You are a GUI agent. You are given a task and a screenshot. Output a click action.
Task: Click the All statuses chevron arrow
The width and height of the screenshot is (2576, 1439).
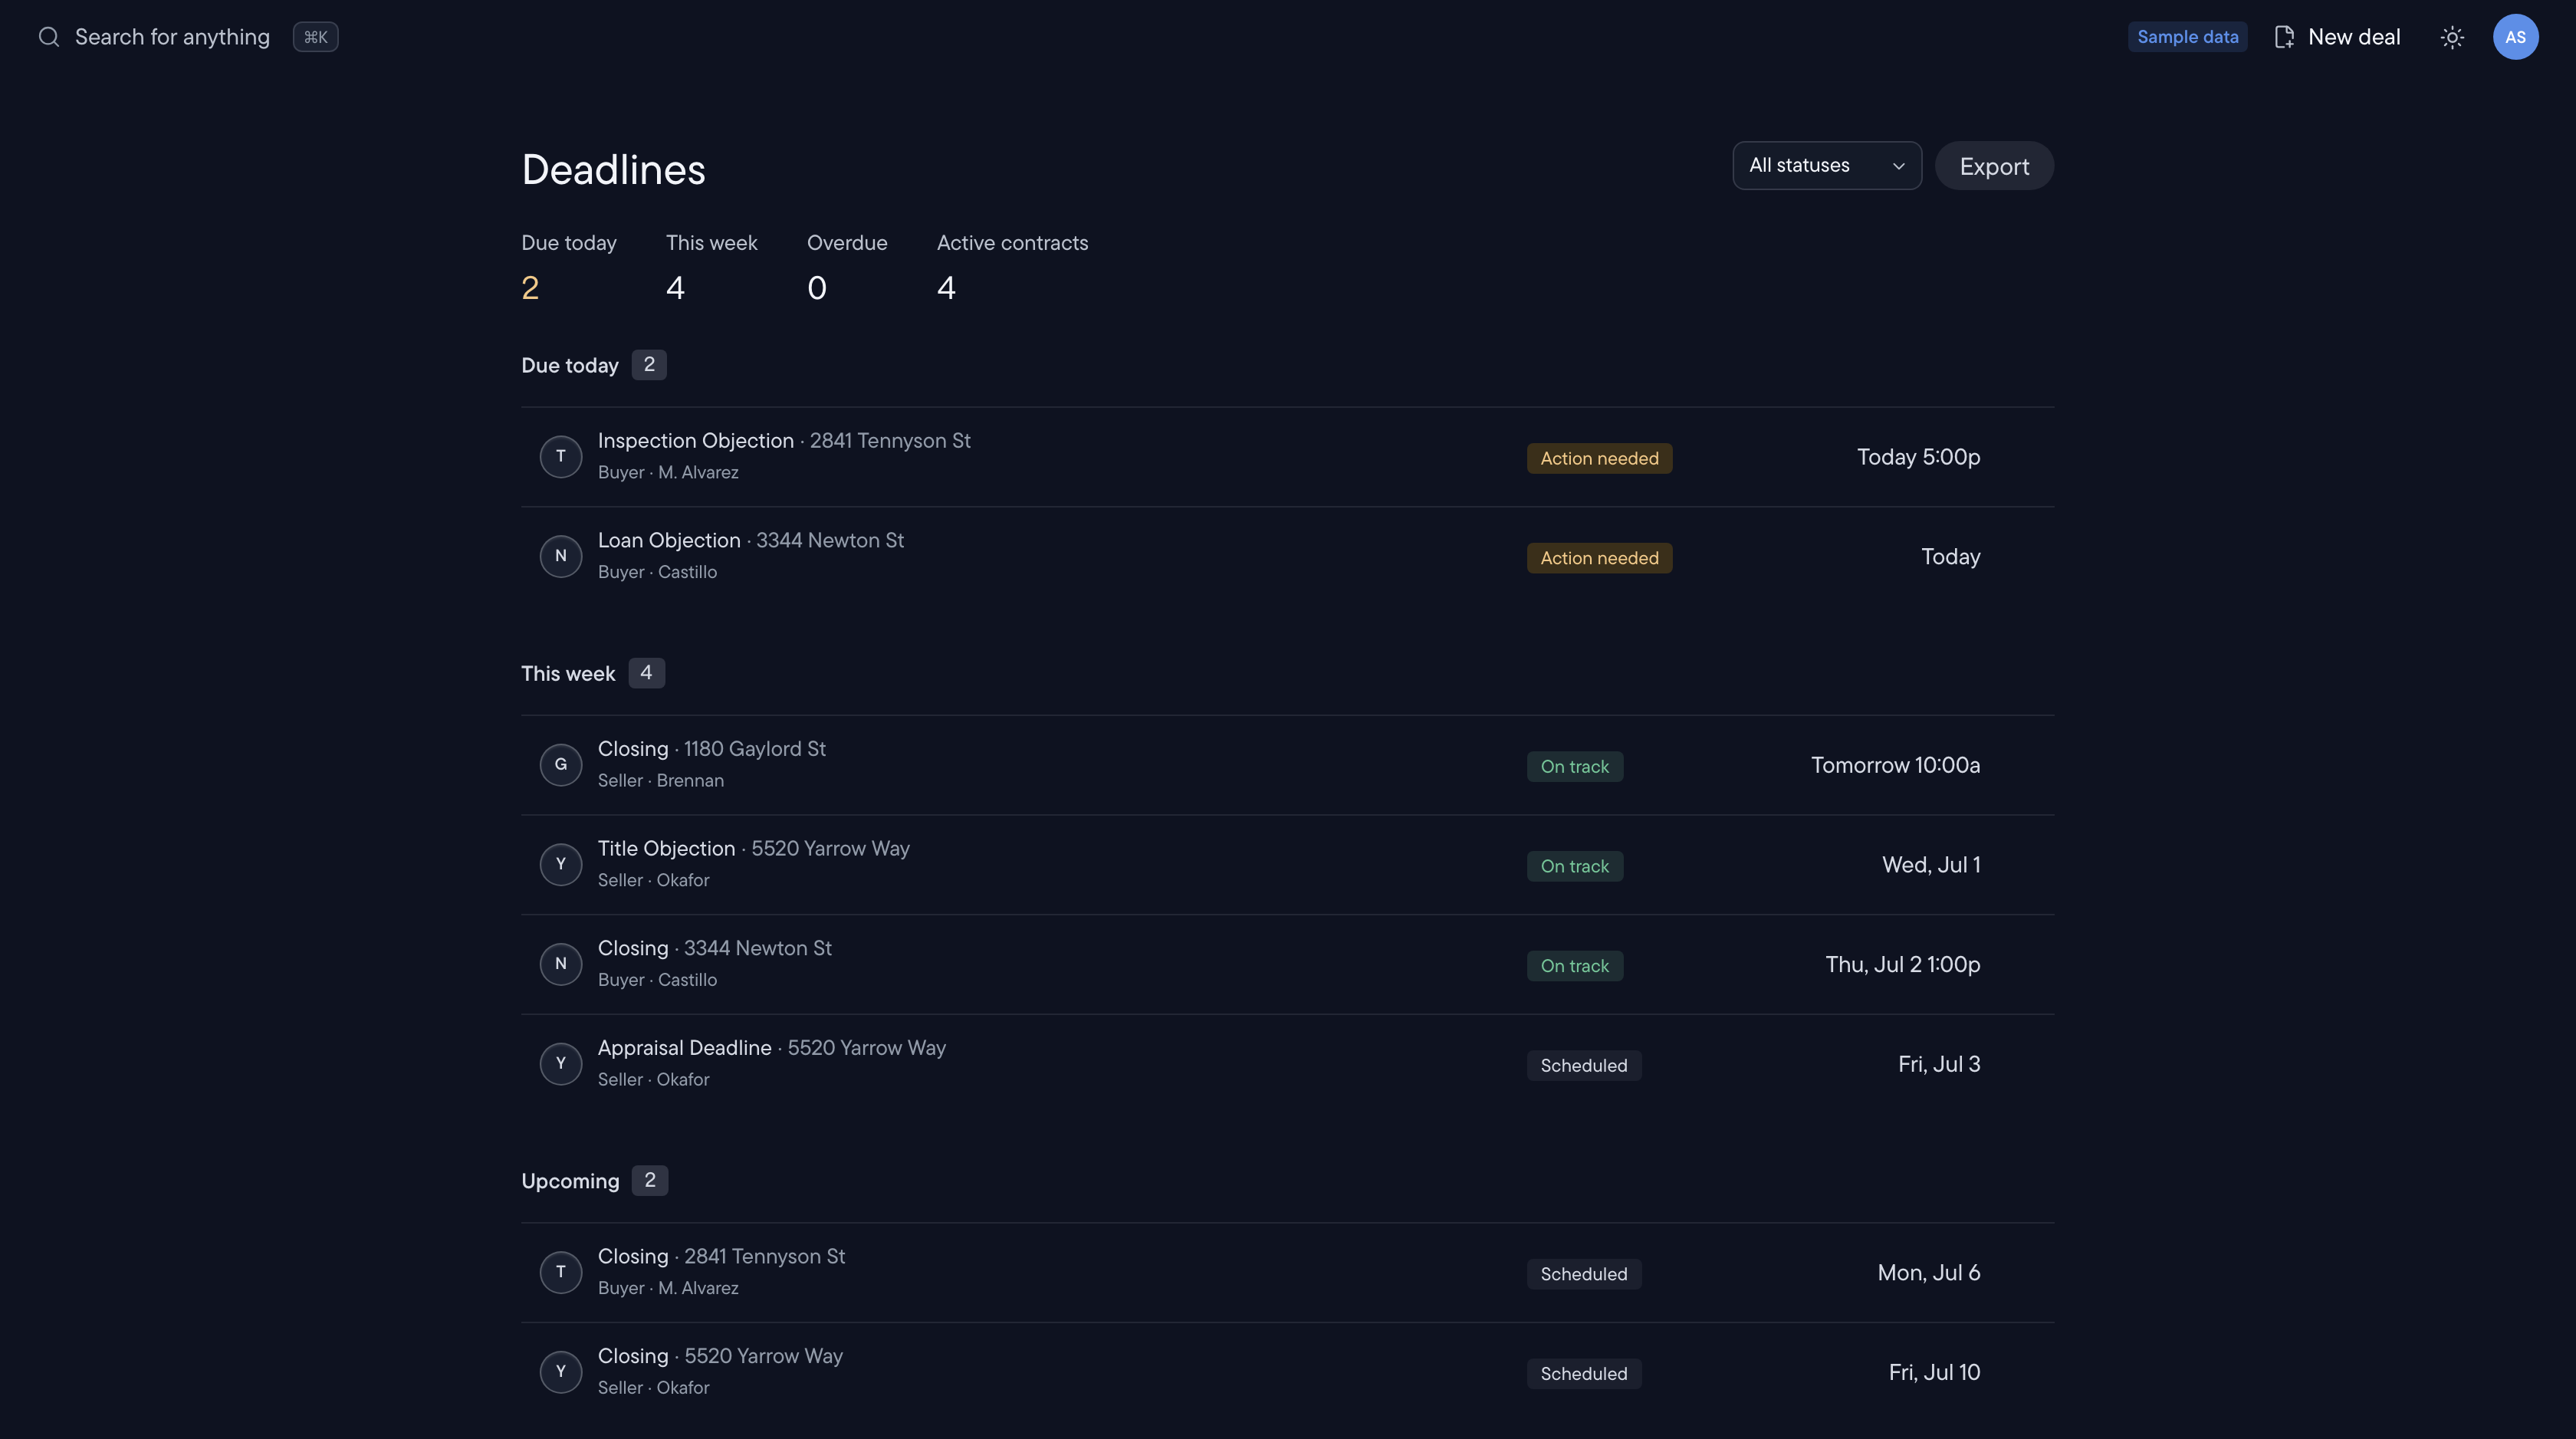(x=1898, y=166)
